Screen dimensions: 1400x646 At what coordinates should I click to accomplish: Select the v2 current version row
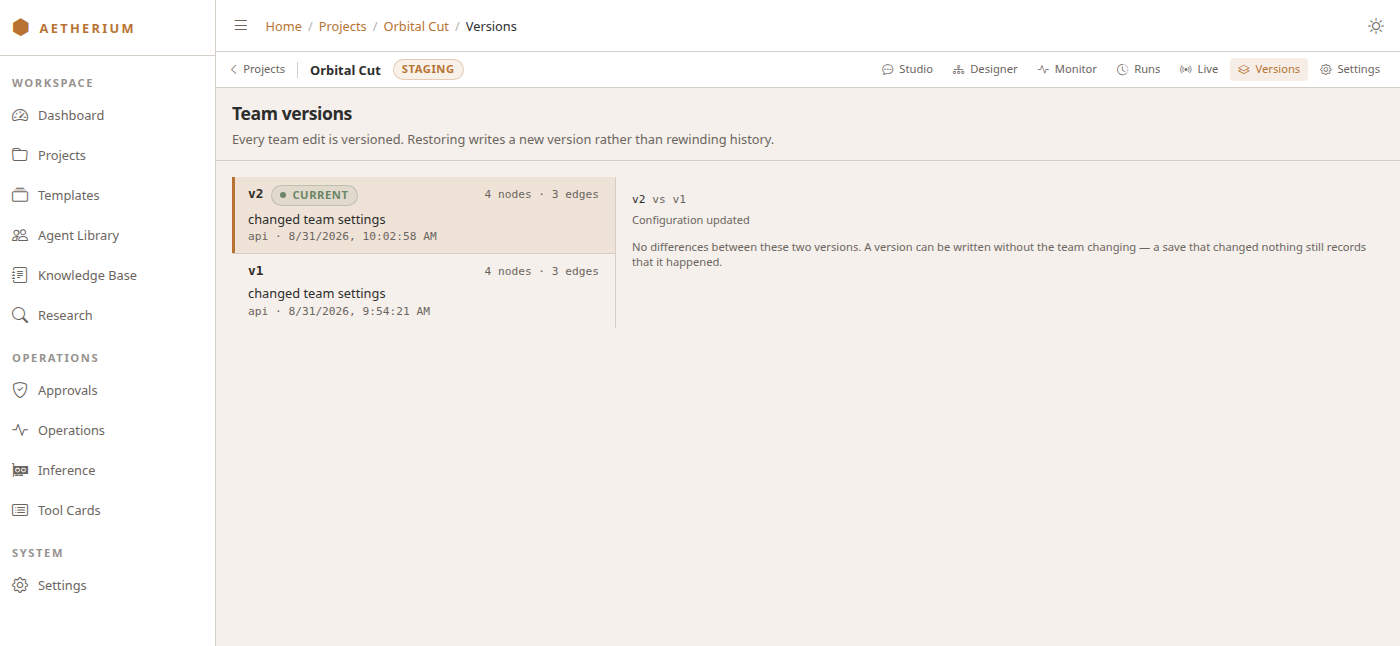(424, 215)
